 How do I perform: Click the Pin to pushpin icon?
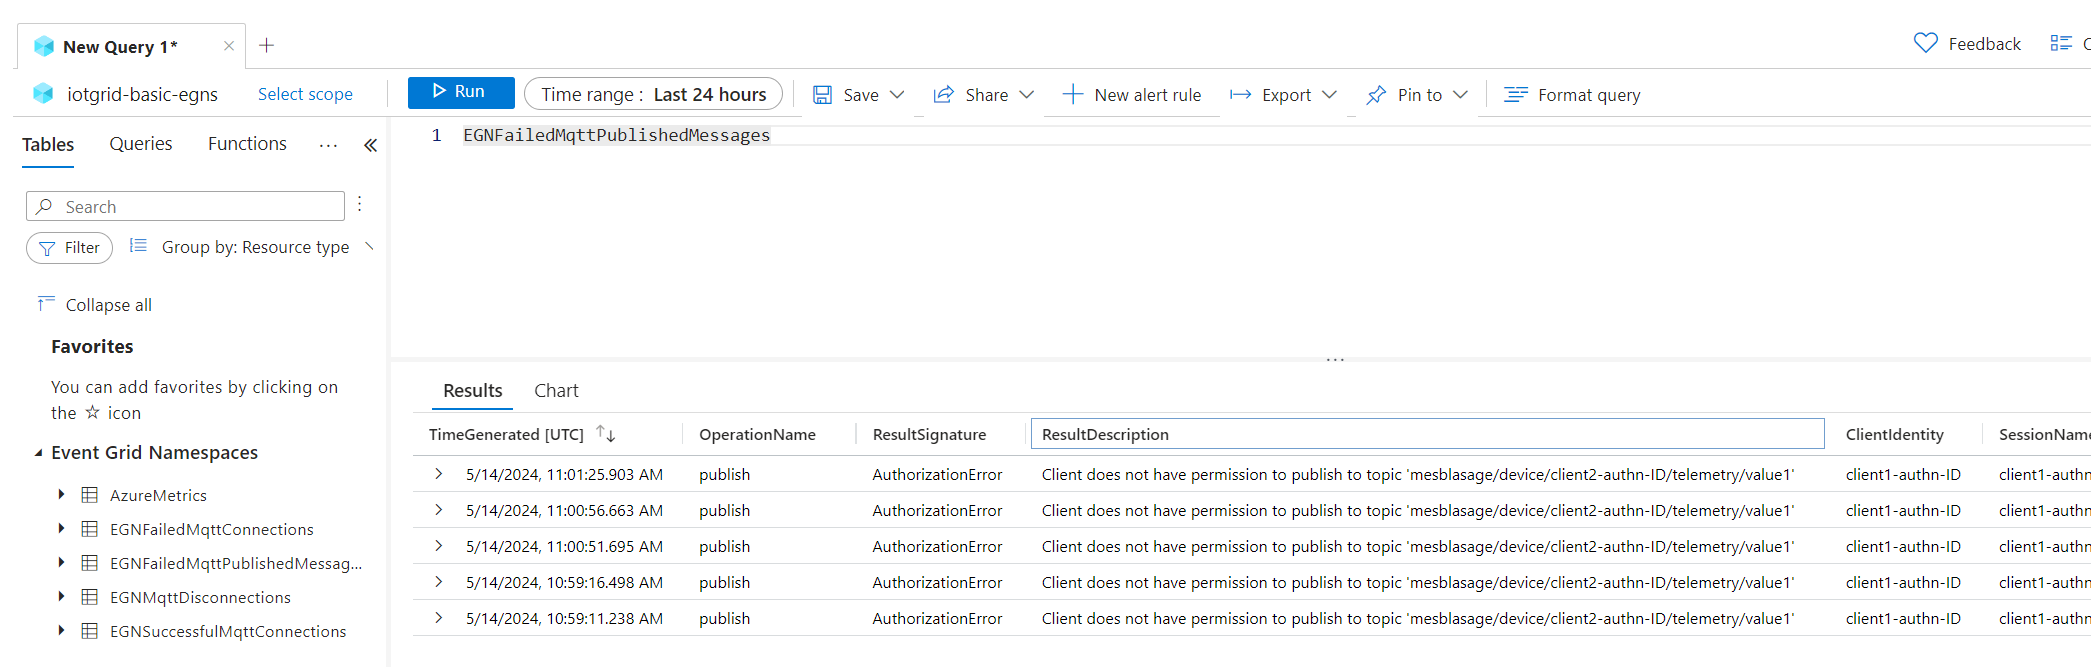click(1376, 95)
